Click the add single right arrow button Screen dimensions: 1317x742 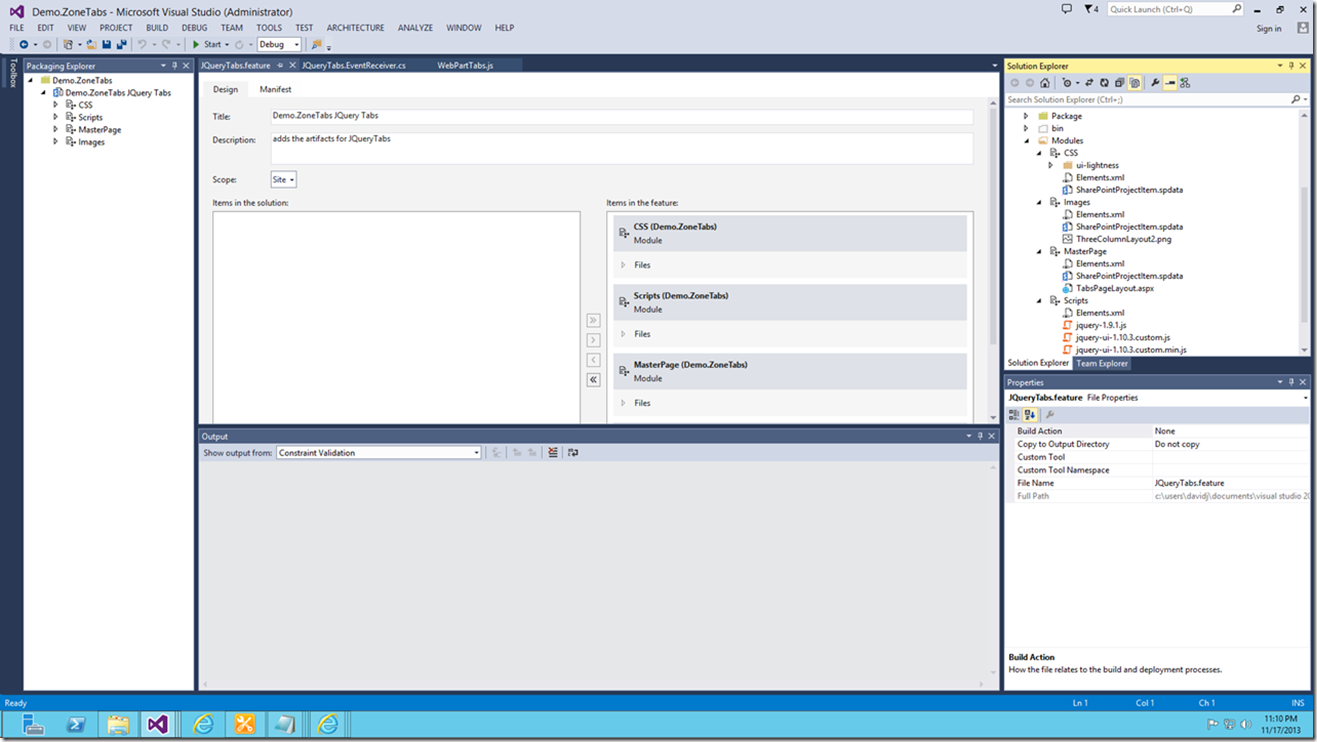coord(593,340)
